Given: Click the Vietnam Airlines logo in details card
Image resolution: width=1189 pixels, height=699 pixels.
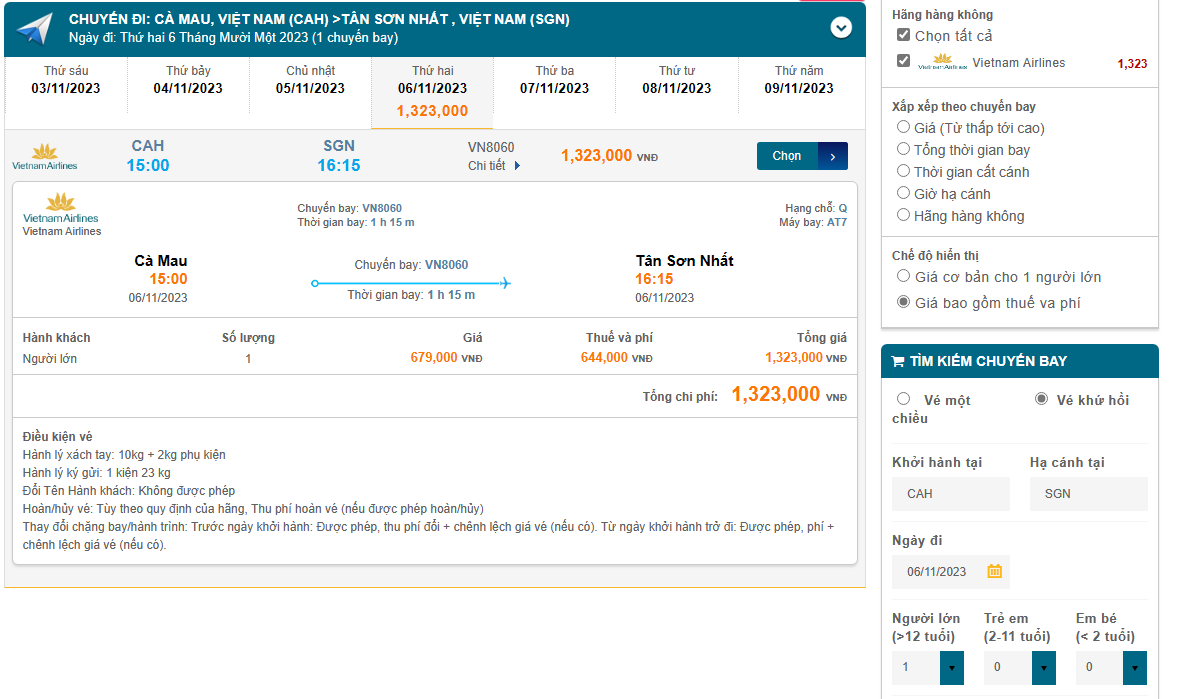Looking at the screenshot, I should 61,208.
